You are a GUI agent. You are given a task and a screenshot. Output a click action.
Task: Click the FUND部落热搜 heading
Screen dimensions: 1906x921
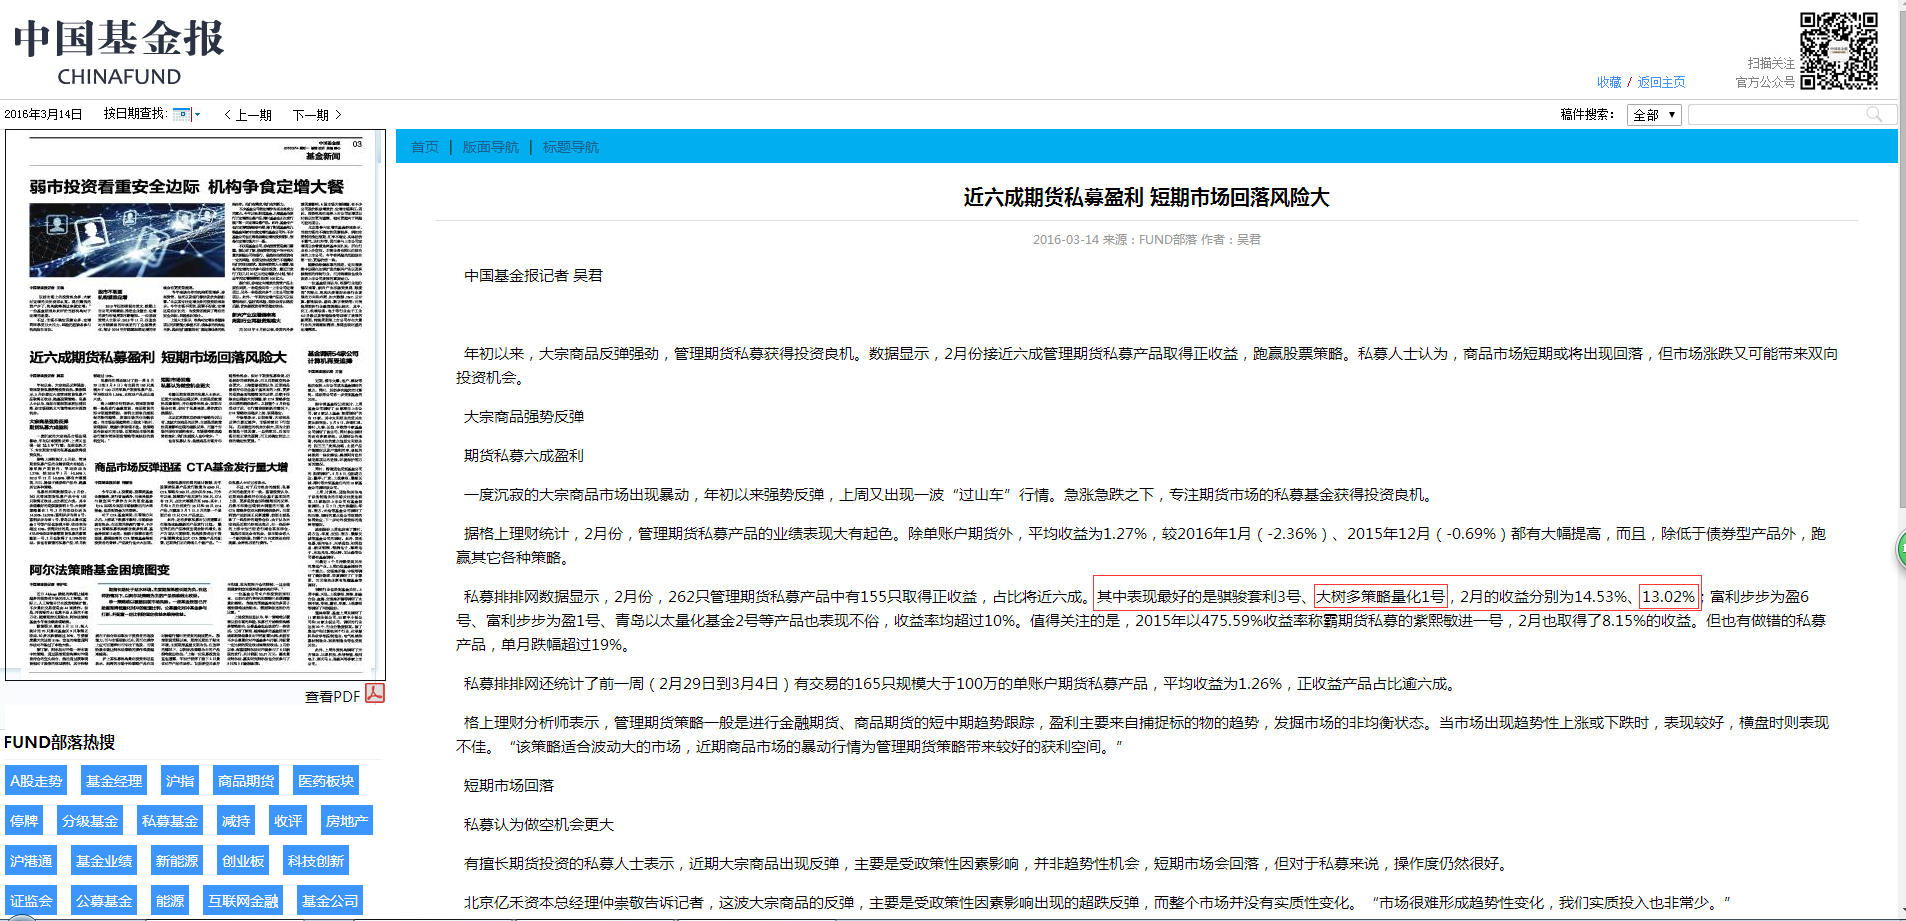(x=60, y=743)
